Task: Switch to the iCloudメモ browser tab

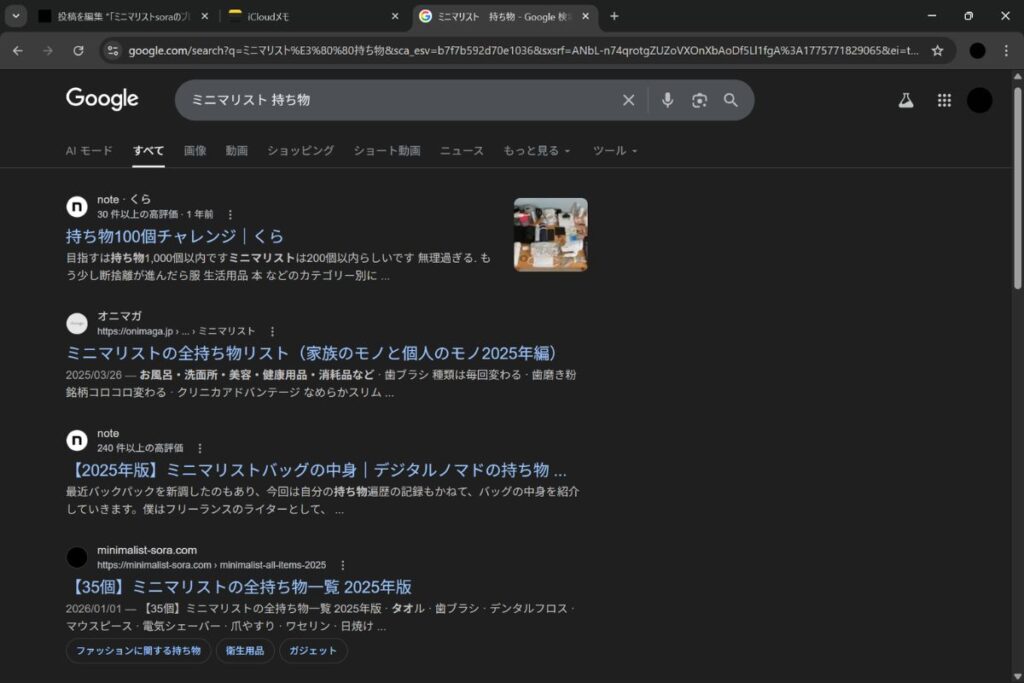Action: (310, 16)
